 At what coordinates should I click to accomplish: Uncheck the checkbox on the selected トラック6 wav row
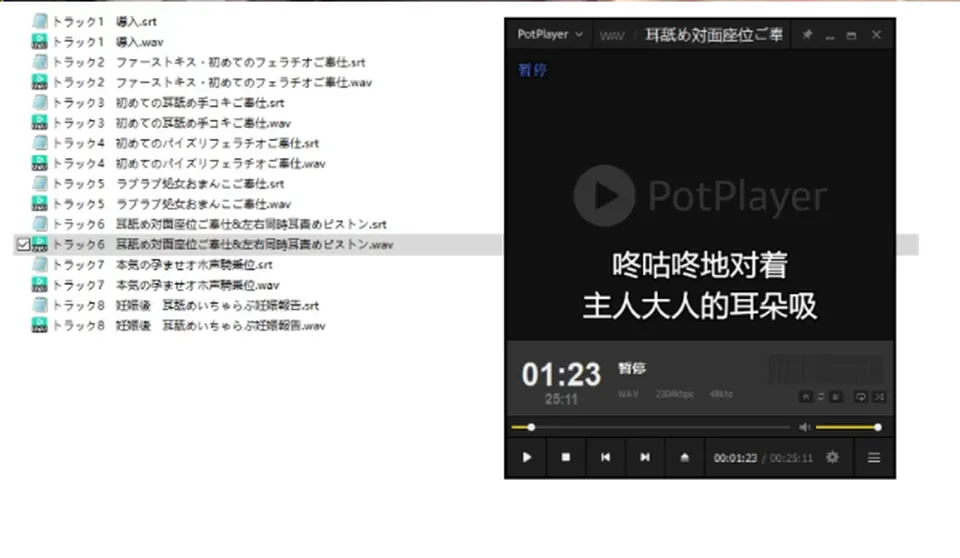click(23, 245)
